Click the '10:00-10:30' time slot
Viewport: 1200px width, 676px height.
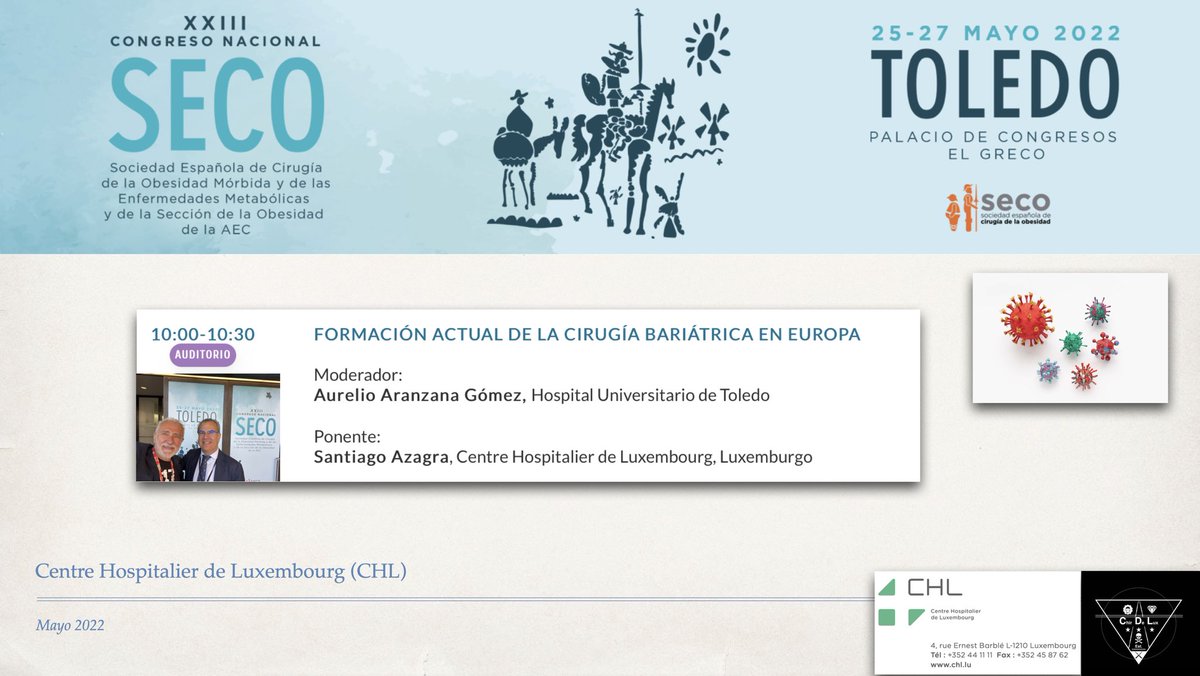[x=203, y=334]
